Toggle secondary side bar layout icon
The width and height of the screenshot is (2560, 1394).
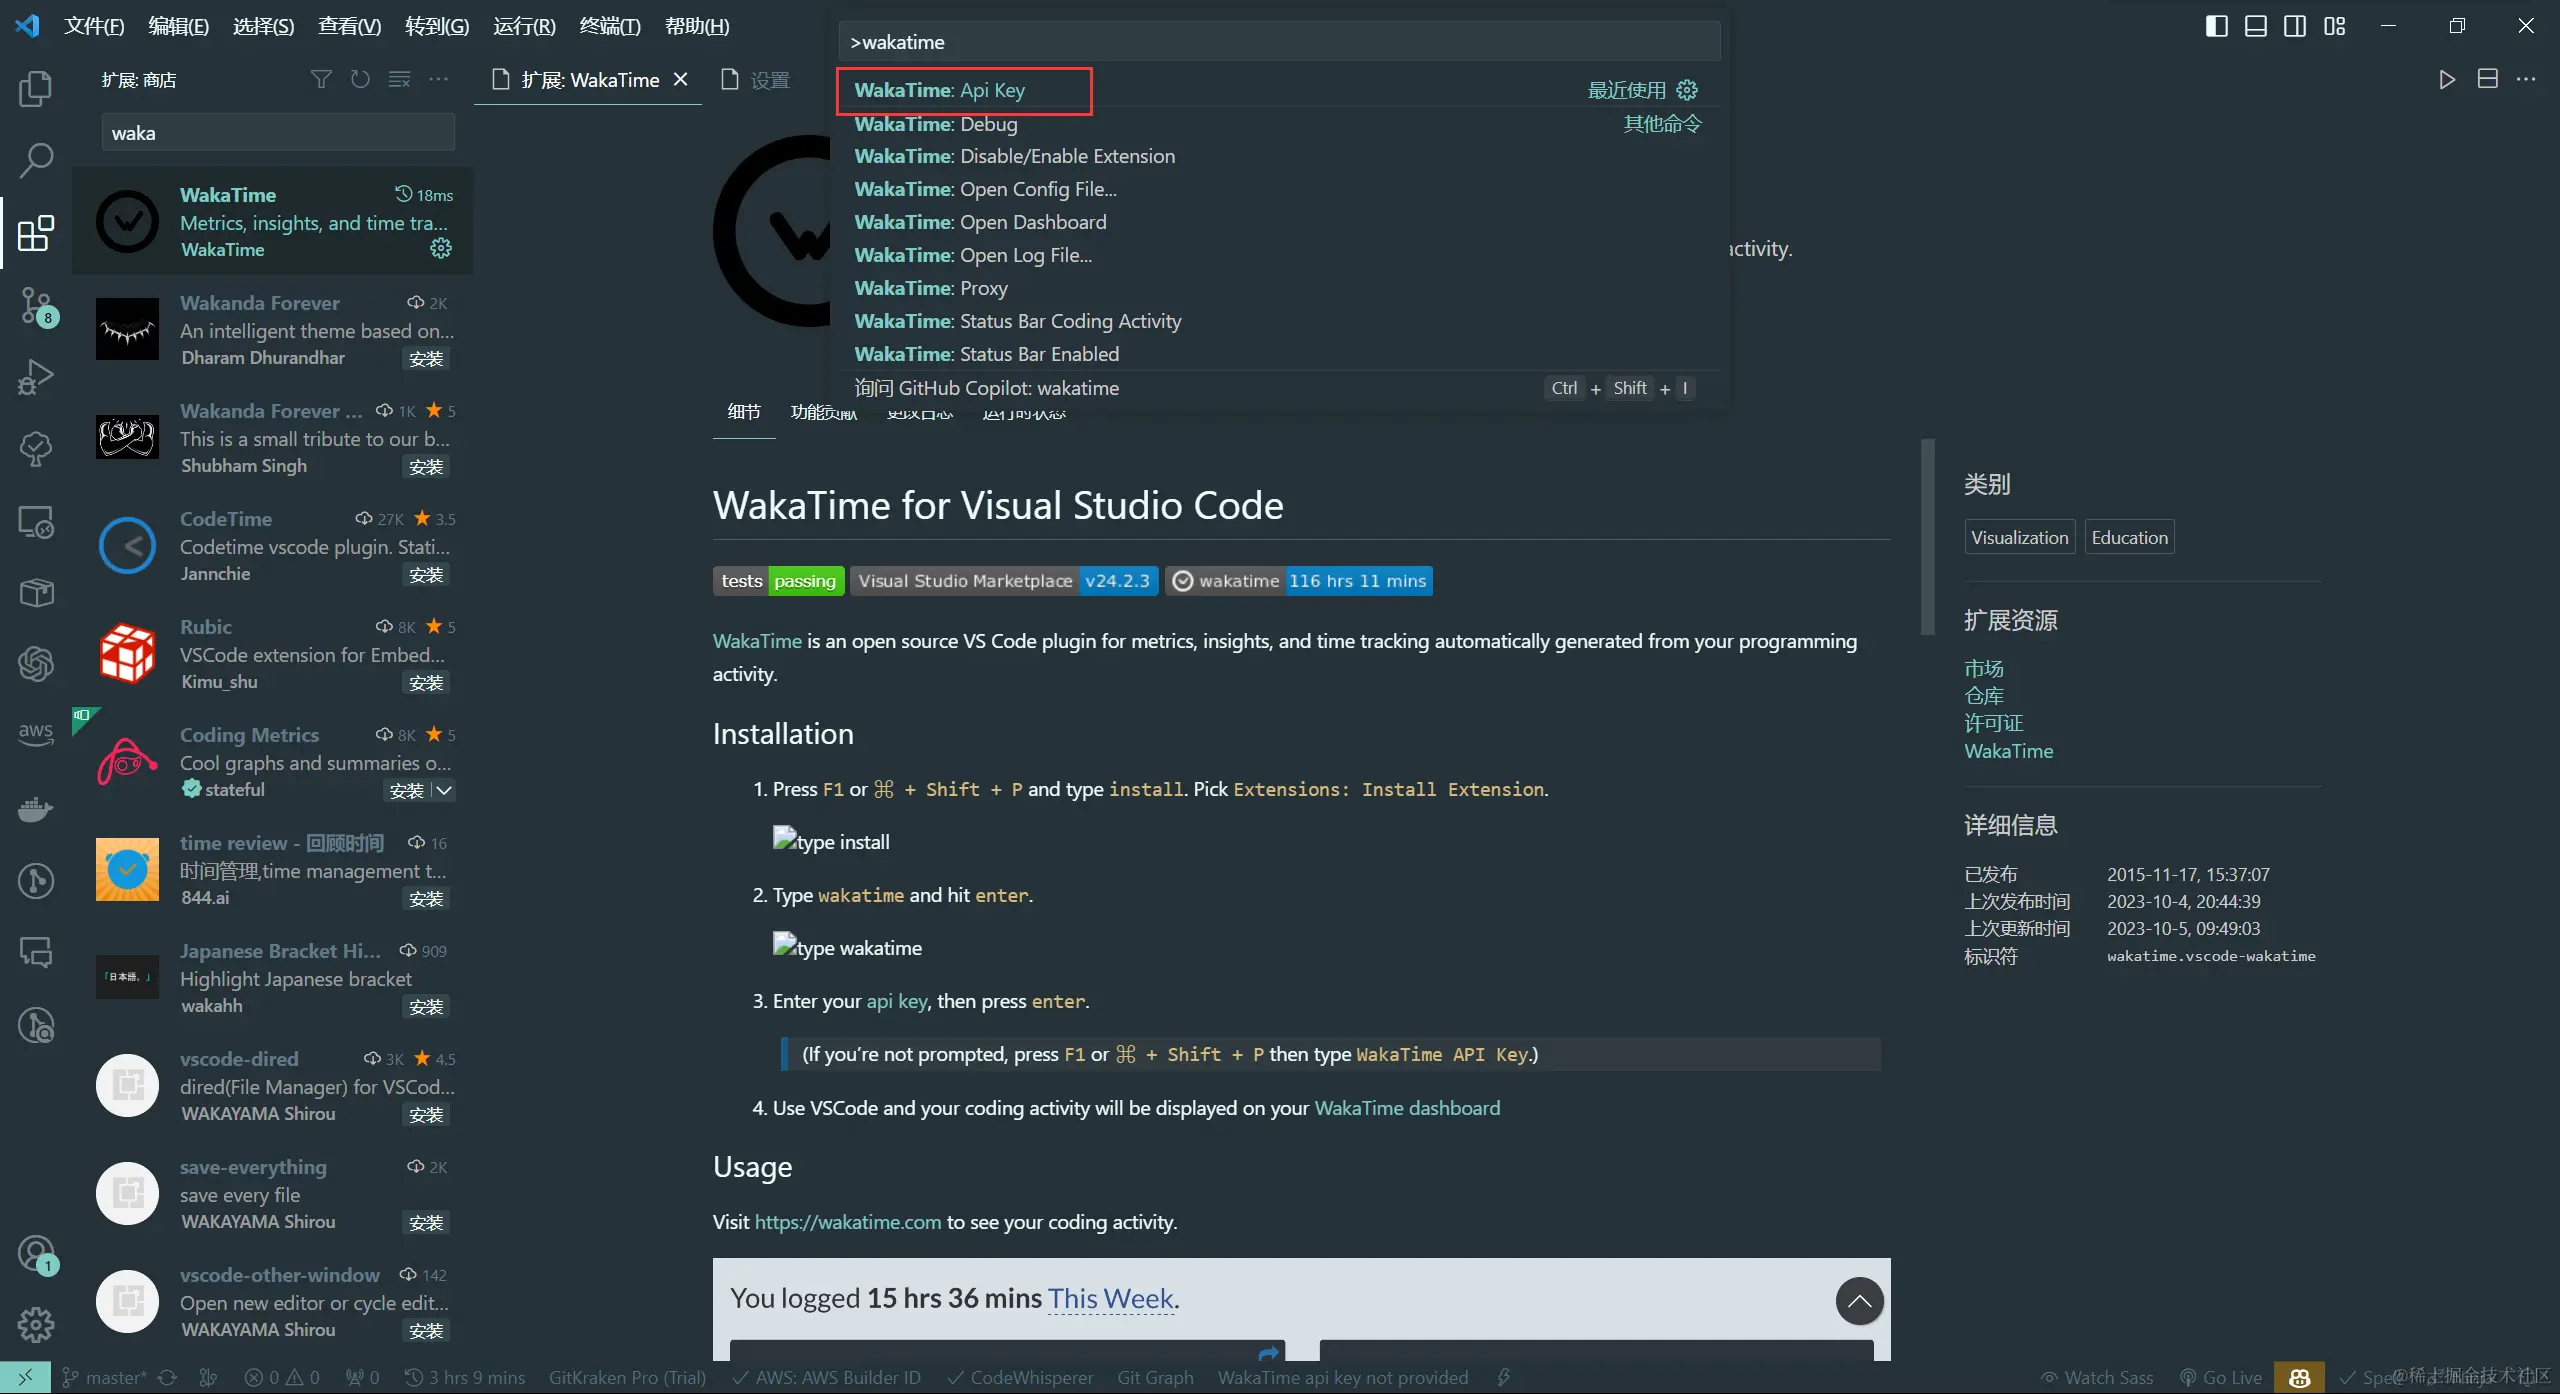point(2295,26)
